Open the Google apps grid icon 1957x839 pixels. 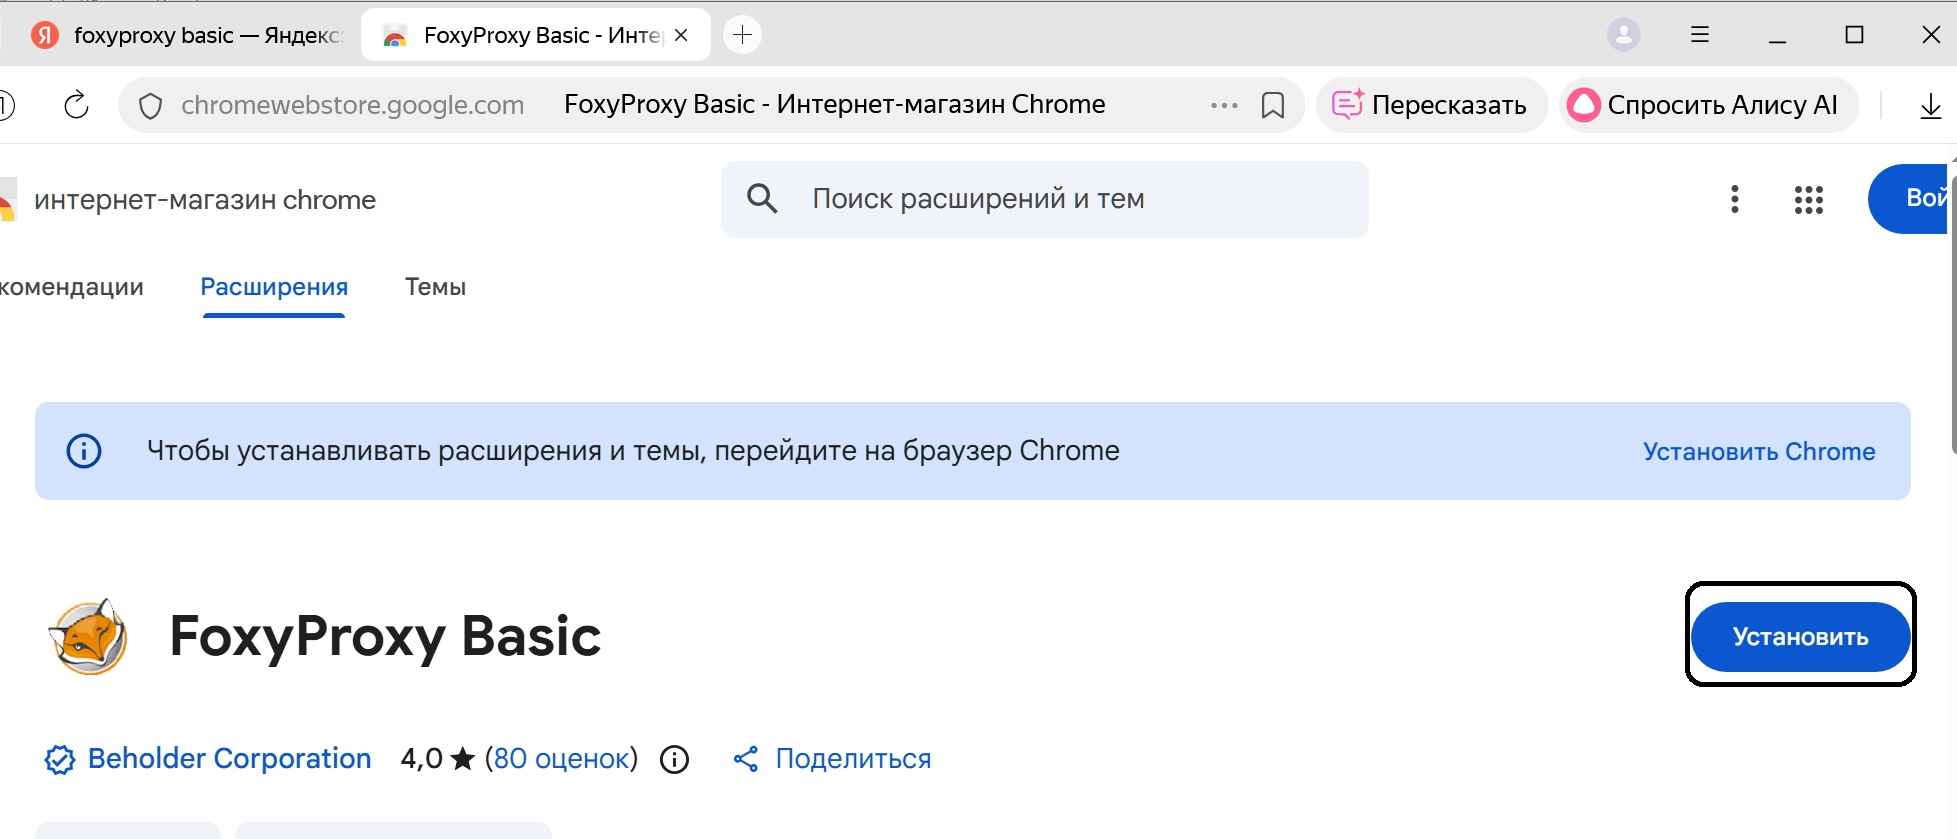1808,200
